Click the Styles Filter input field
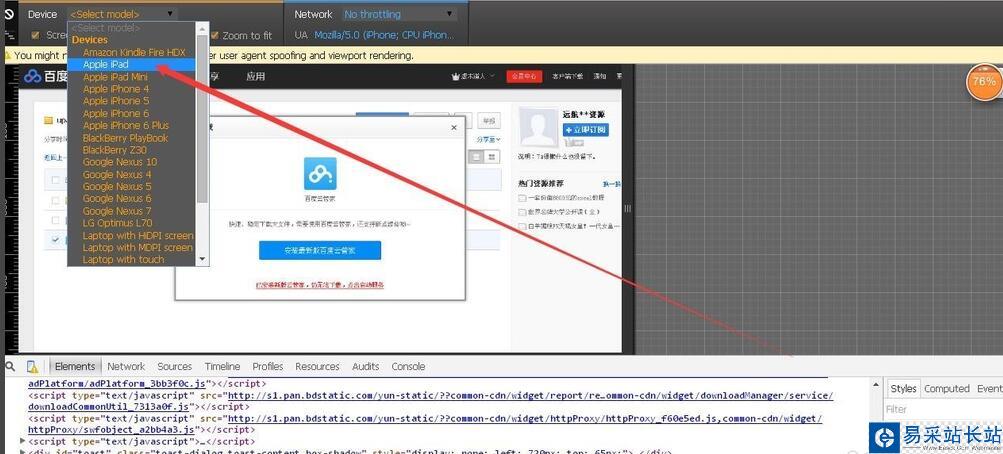 [x=944, y=409]
